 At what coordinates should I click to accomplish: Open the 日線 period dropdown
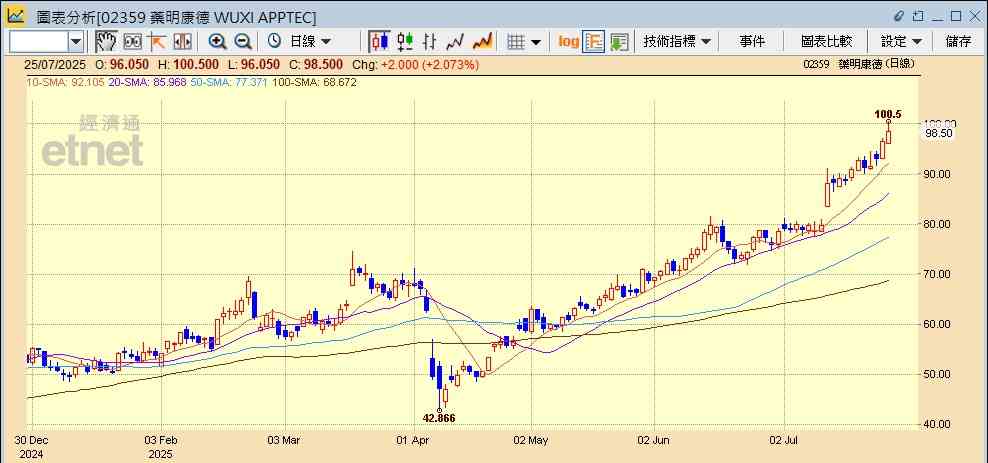point(310,42)
